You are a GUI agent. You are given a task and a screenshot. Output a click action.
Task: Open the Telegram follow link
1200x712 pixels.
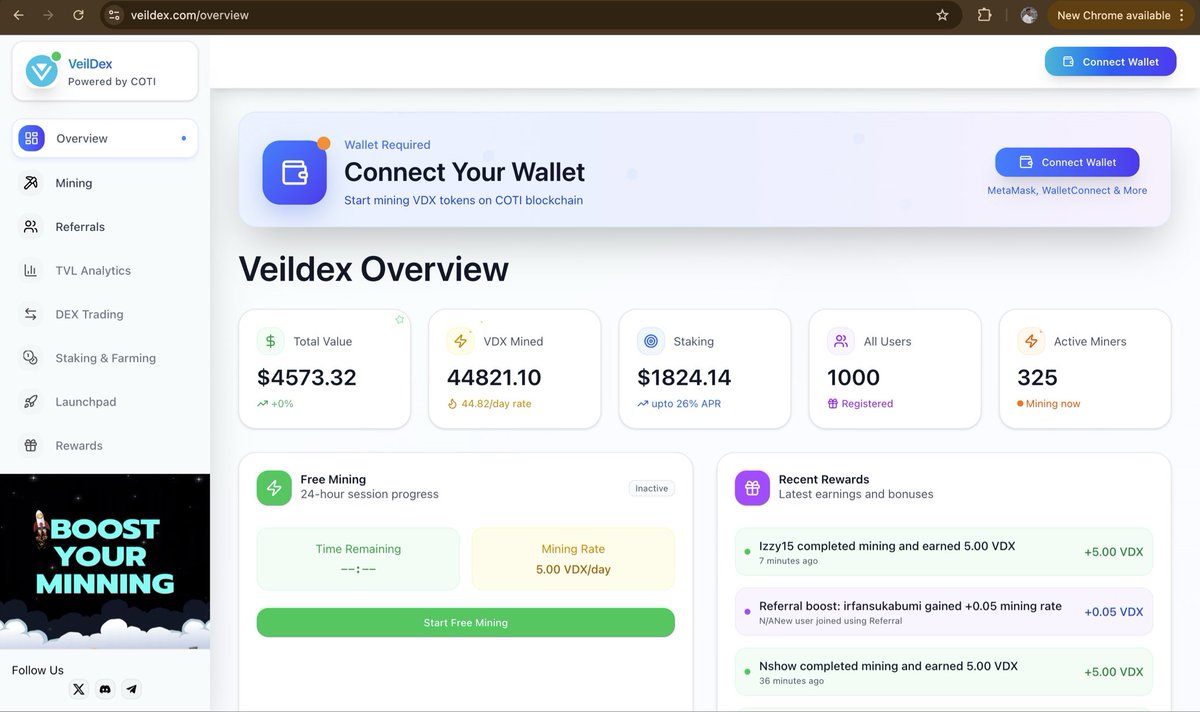131,689
